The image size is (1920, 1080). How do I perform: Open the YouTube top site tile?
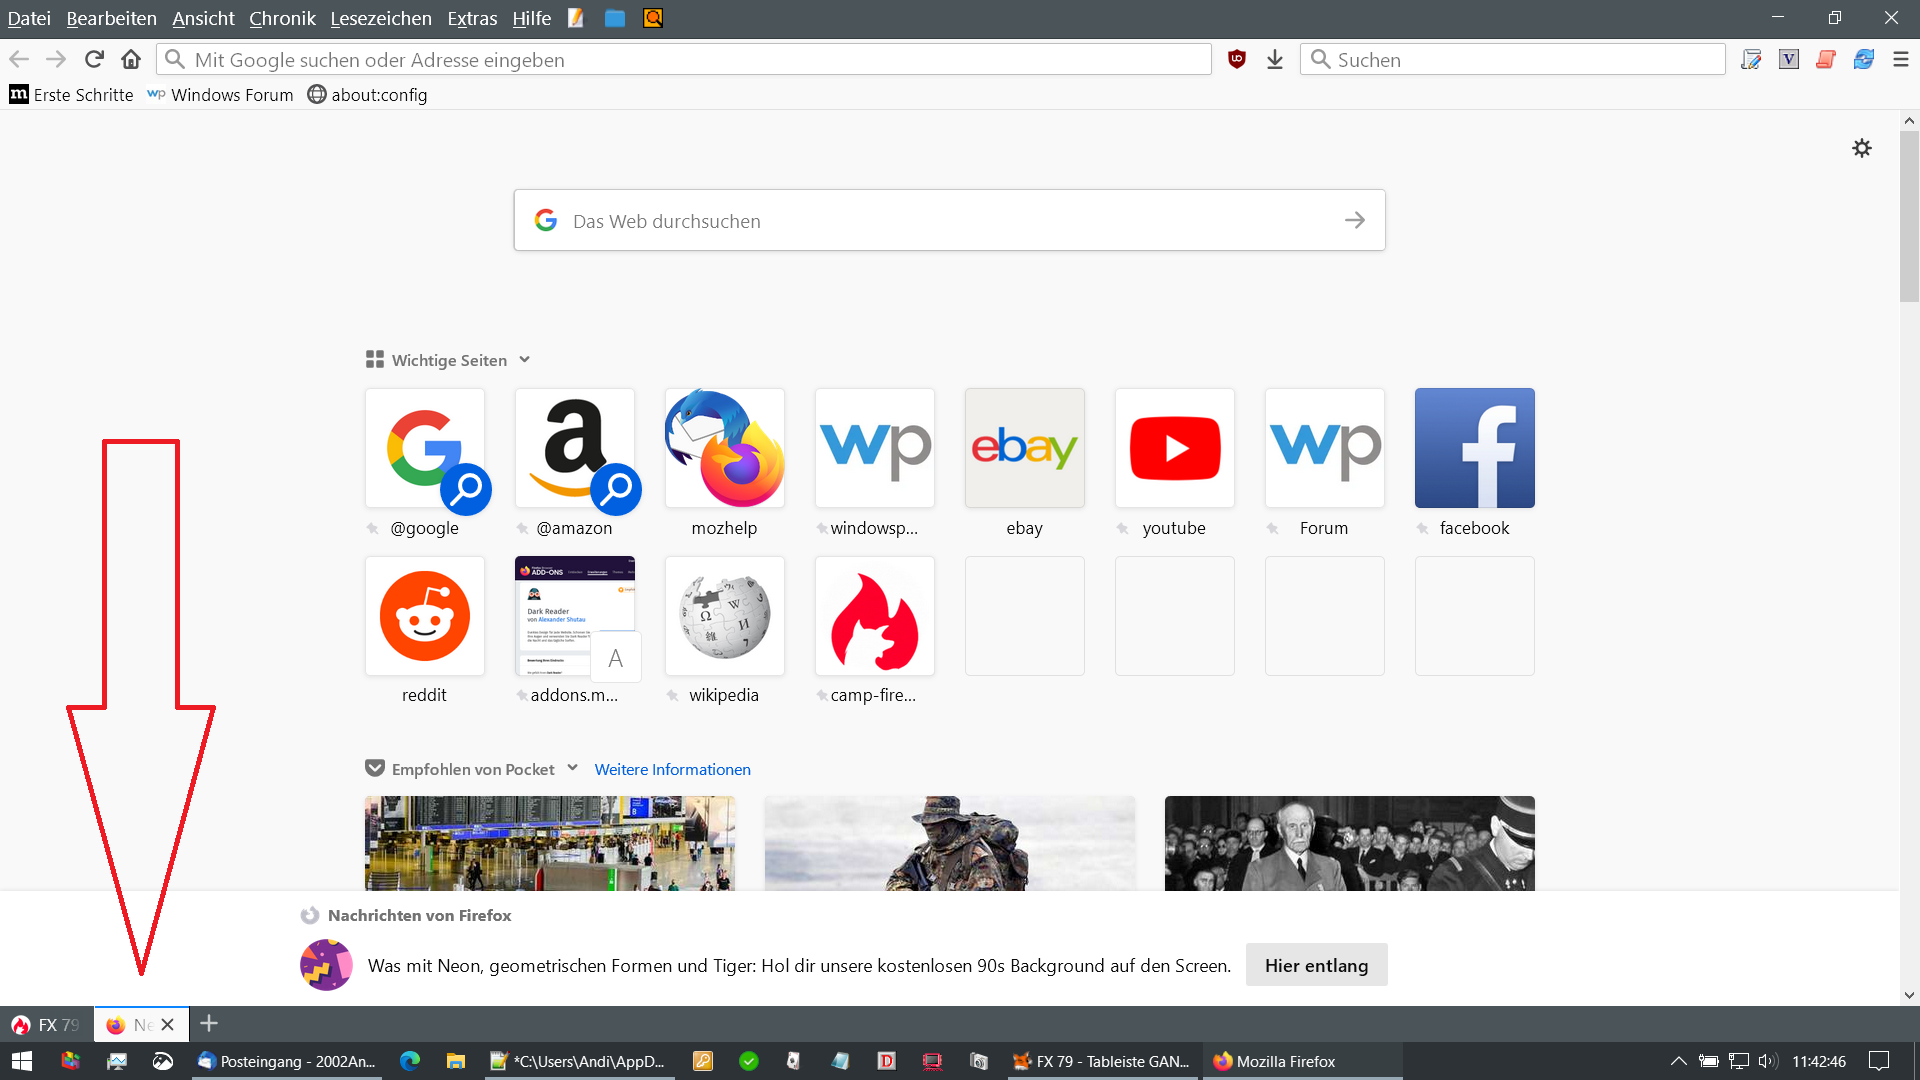[1174, 448]
